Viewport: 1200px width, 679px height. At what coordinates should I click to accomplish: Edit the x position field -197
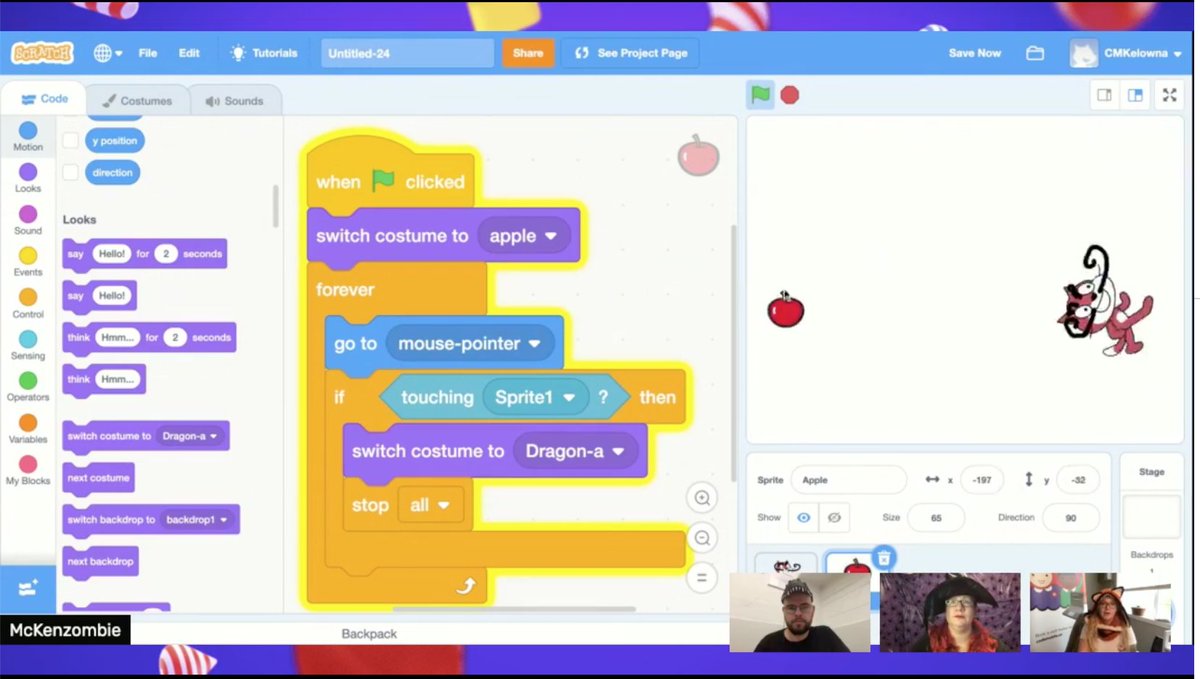[x=982, y=480]
